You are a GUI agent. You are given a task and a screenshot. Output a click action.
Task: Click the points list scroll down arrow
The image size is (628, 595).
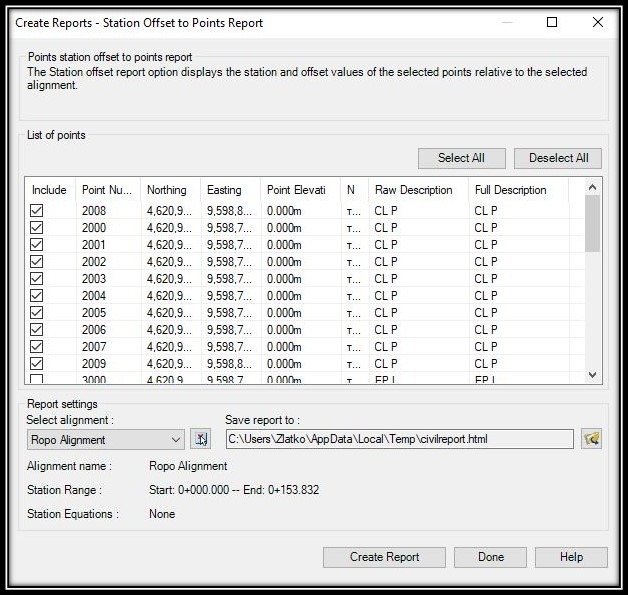[x=592, y=375]
